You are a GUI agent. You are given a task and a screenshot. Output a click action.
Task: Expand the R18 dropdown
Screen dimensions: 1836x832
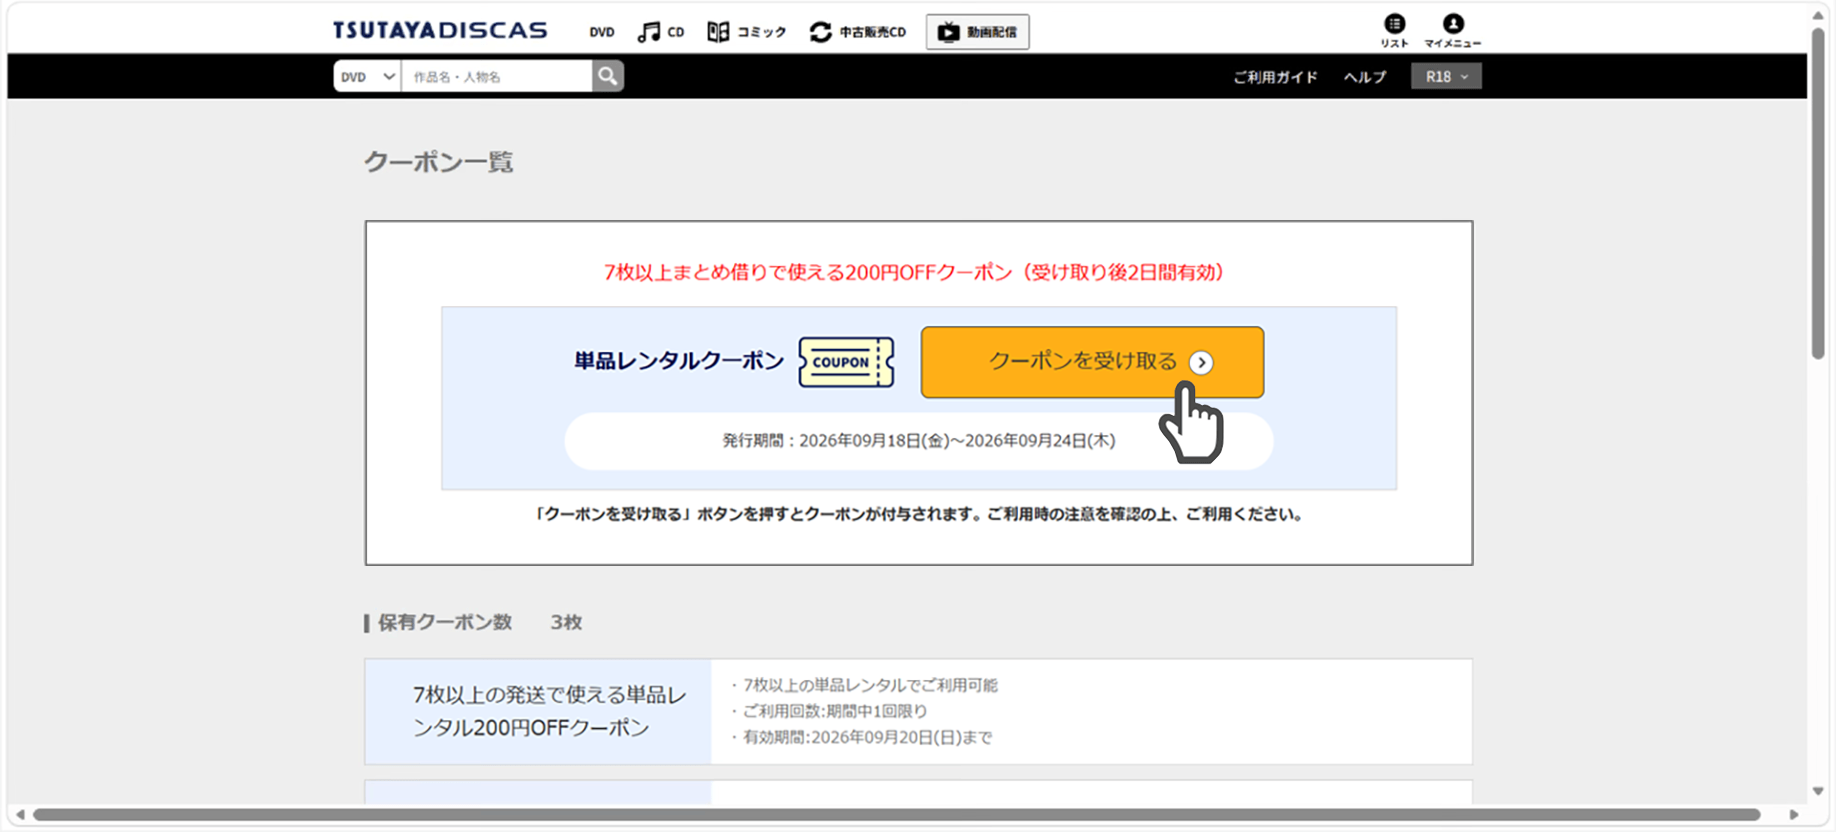[x=1446, y=76]
